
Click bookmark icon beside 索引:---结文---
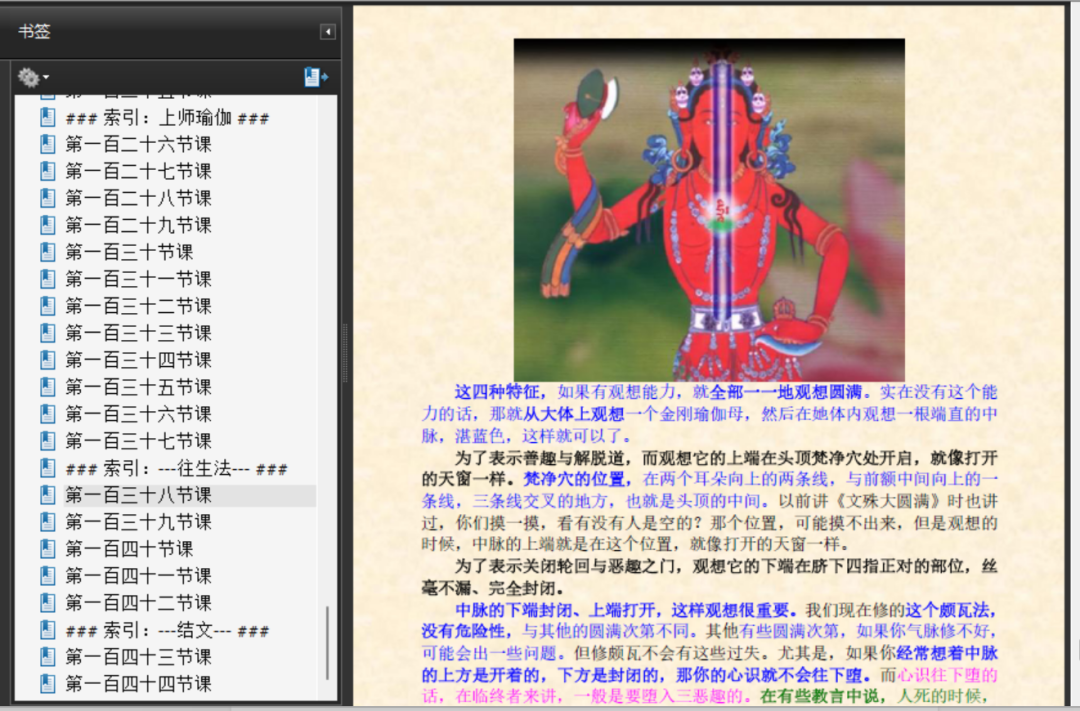(x=48, y=630)
